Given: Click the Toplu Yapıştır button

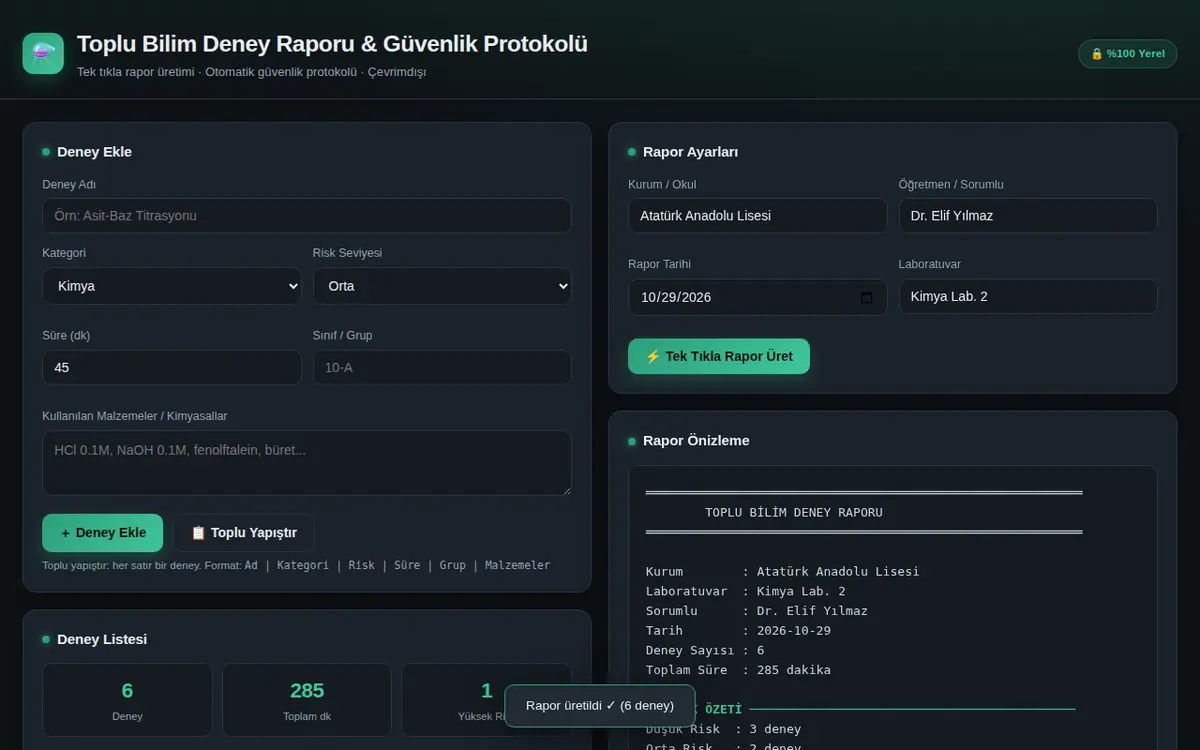Looking at the screenshot, I should click(x=244, y=533).
